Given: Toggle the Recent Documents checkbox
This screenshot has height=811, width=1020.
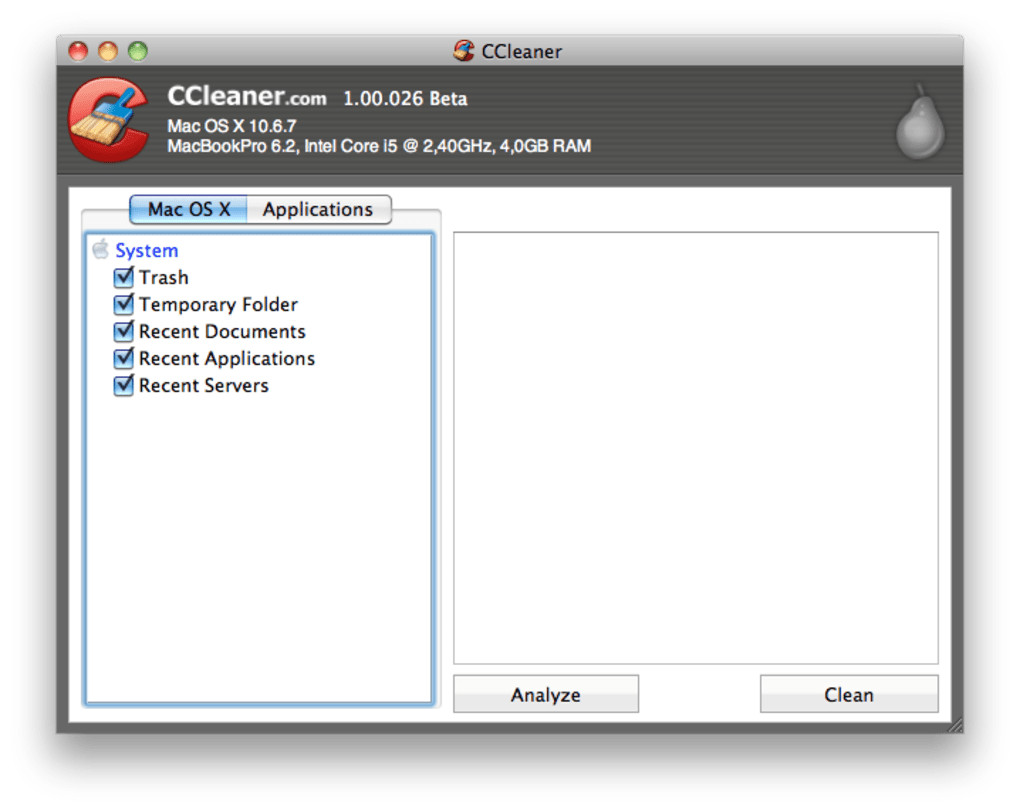Looking at the screenshot, I should point(124,331).
